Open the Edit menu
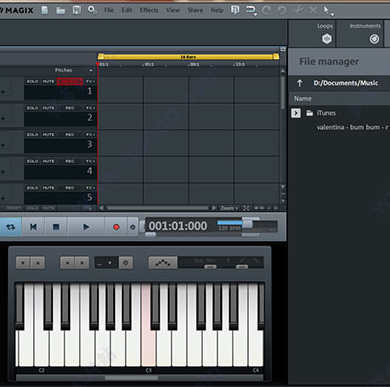390x387 pixels. pos(127,10)
